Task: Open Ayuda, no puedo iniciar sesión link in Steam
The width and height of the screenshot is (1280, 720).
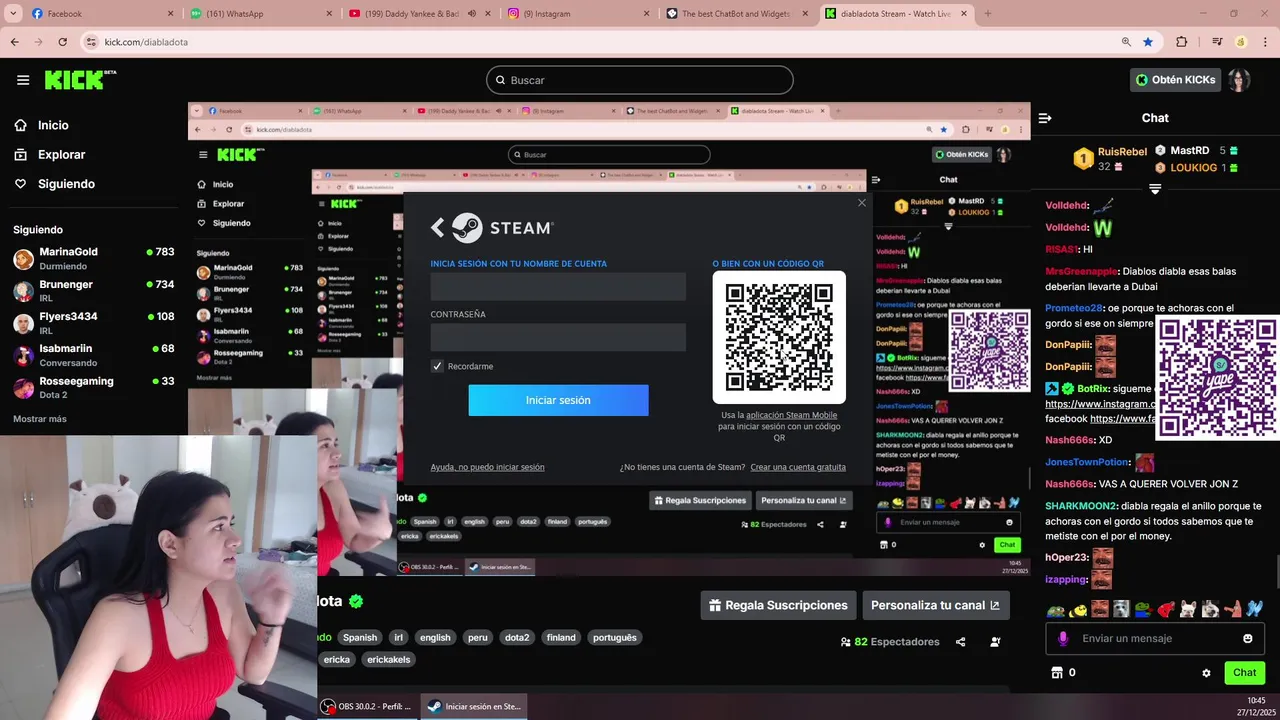Action: tap(487, 467)
